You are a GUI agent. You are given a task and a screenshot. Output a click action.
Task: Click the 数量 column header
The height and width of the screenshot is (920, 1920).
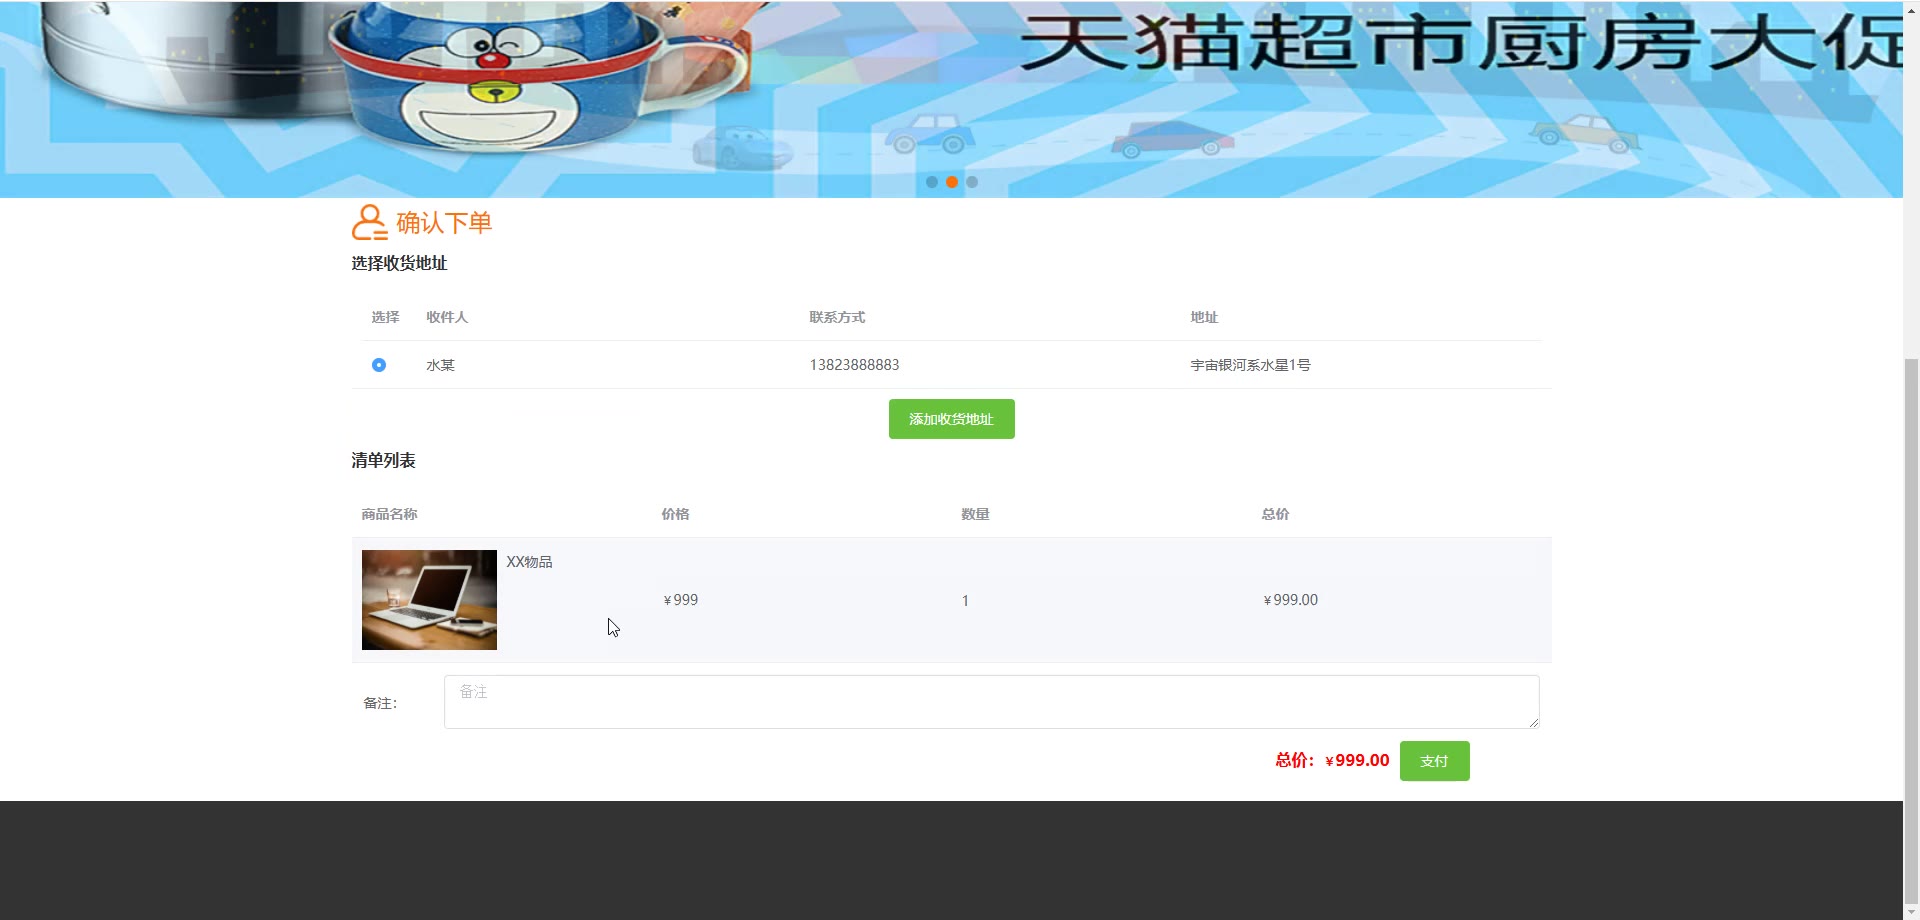pyautogui.click(x=975, y=514)
